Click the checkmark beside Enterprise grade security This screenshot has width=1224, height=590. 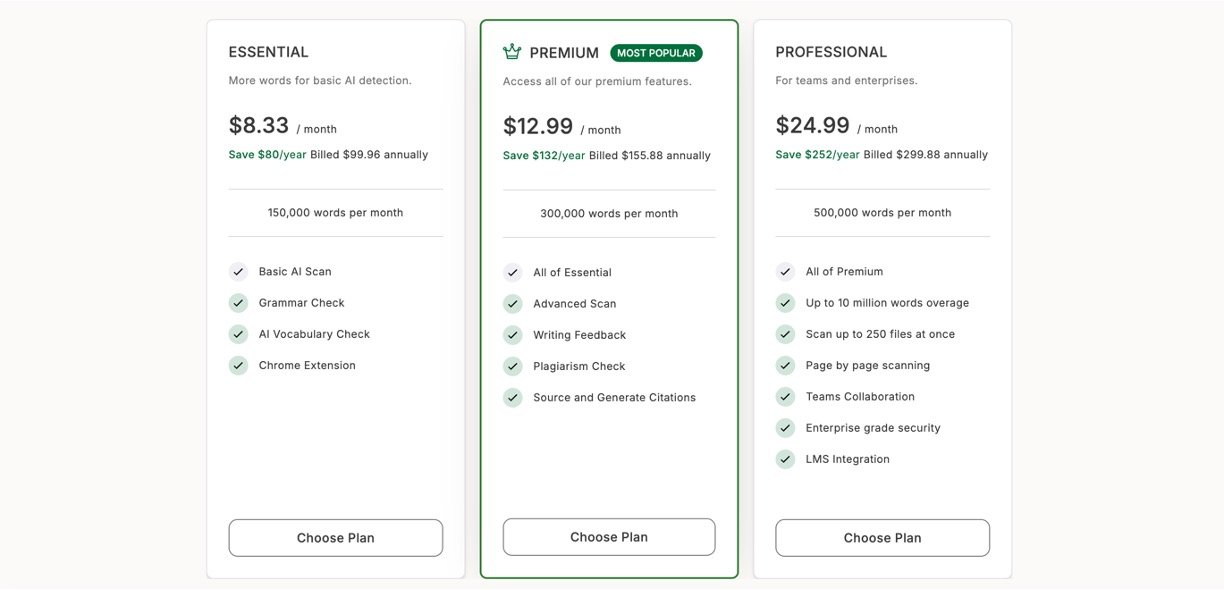pyautogui.click(x=785, y=428)
